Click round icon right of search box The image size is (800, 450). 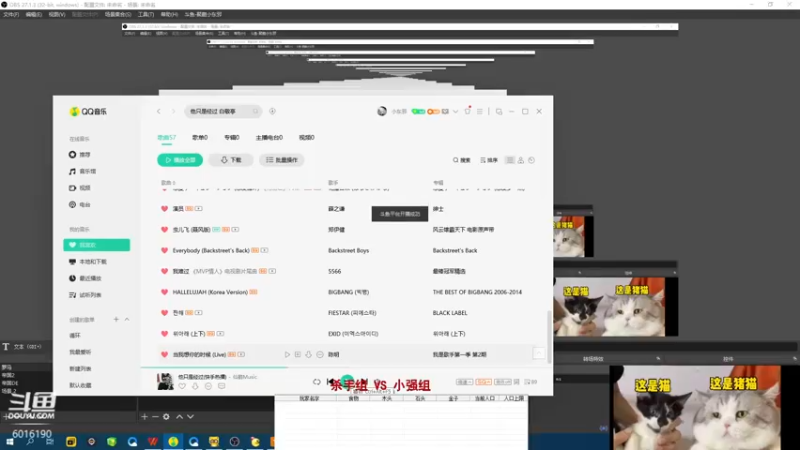coord(272,111)
